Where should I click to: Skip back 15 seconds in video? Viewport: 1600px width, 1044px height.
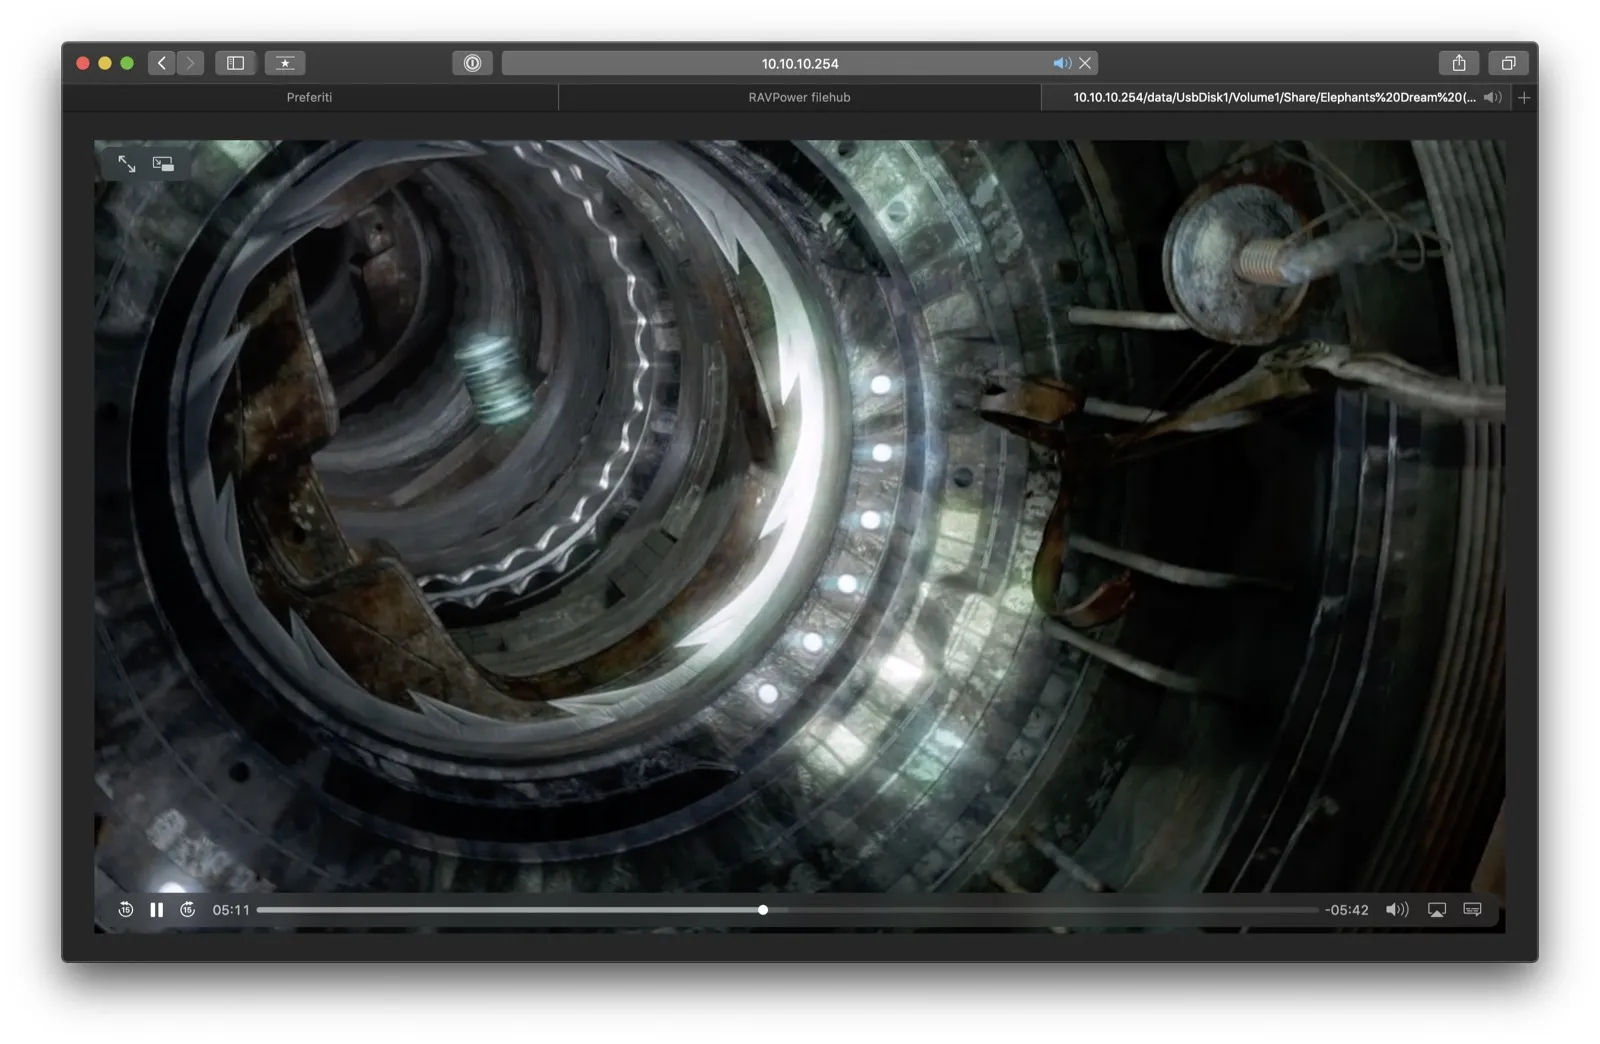click(126, 909)
